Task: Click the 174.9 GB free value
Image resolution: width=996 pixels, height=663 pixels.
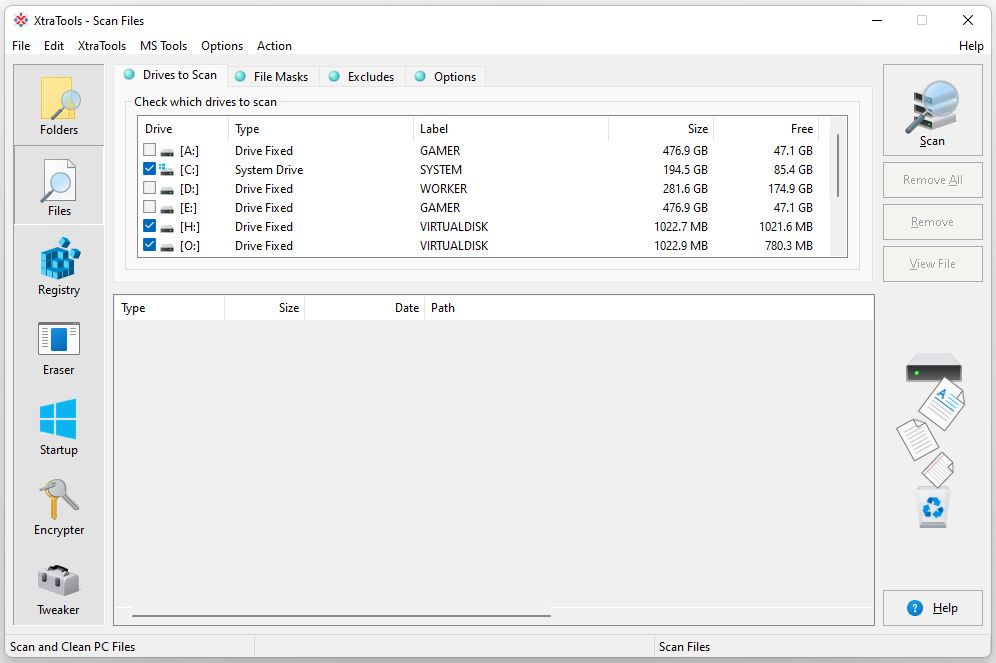Action: (790, 189)
